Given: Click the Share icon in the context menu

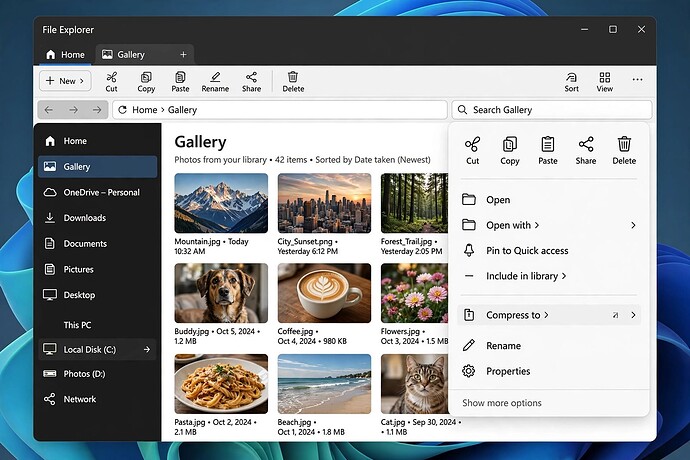Looking at the screenshot, I should [586, 144].
